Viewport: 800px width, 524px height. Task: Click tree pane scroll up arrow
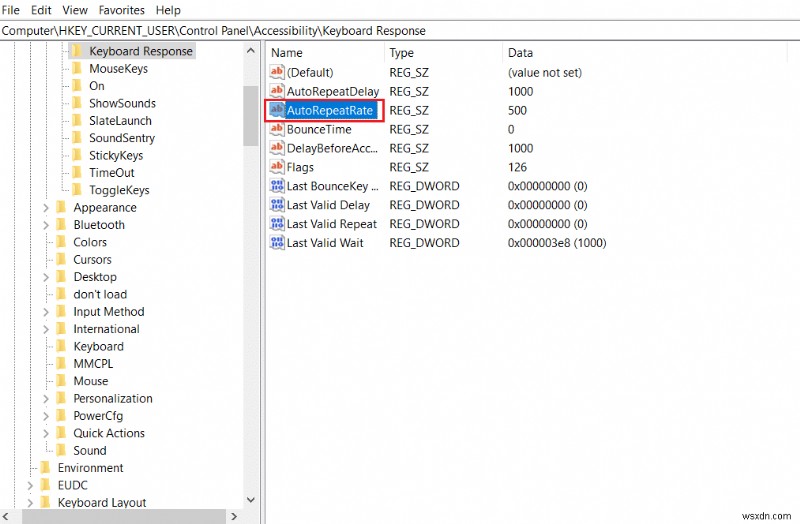[x=251, y=51]
